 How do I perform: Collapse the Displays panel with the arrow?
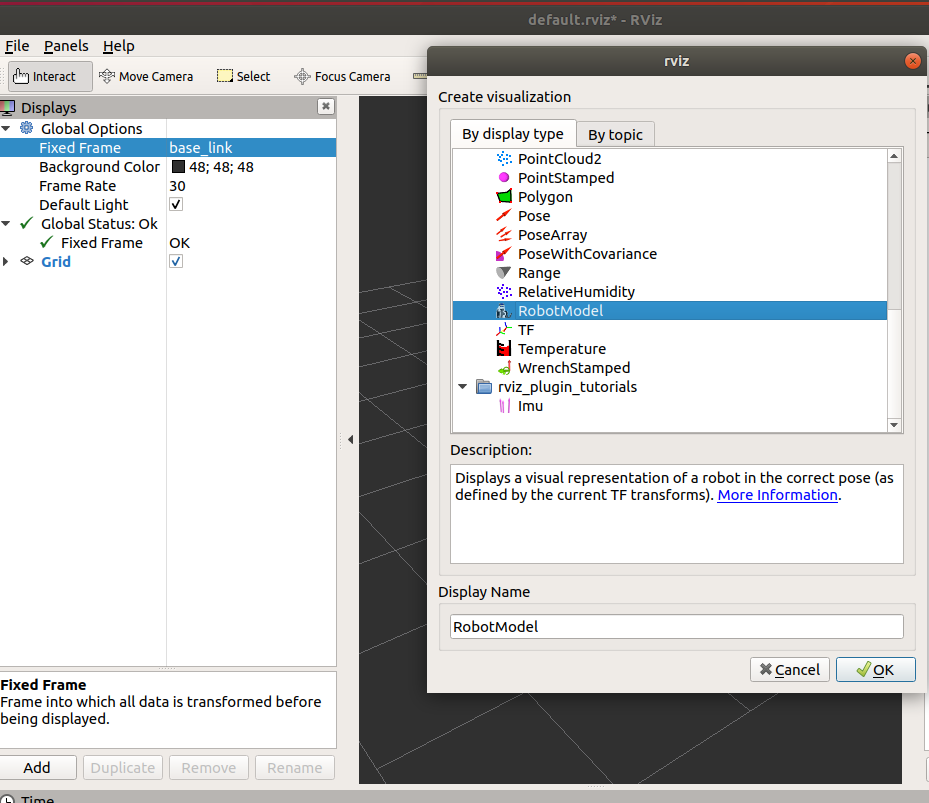point(351,439)
